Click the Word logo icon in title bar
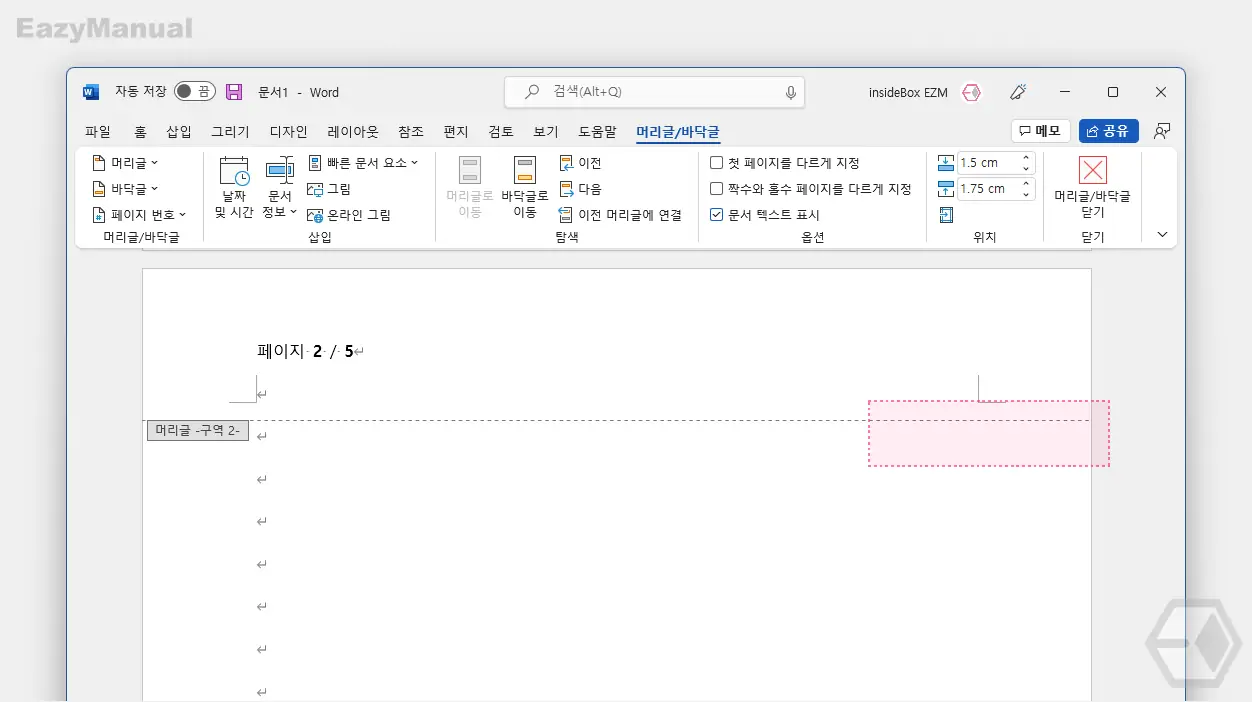Viewport: 1252px width, 702px height. pos(91,92)
